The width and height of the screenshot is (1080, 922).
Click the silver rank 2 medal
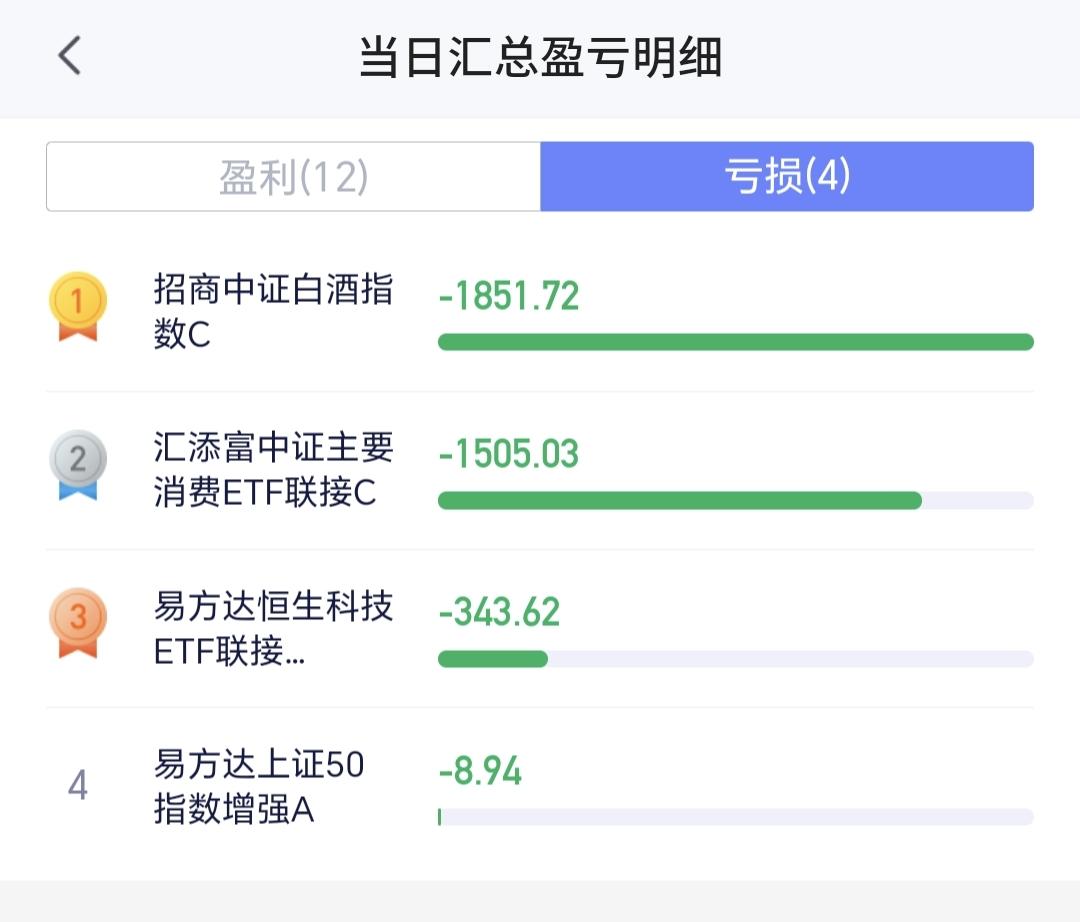pos(78,465)
